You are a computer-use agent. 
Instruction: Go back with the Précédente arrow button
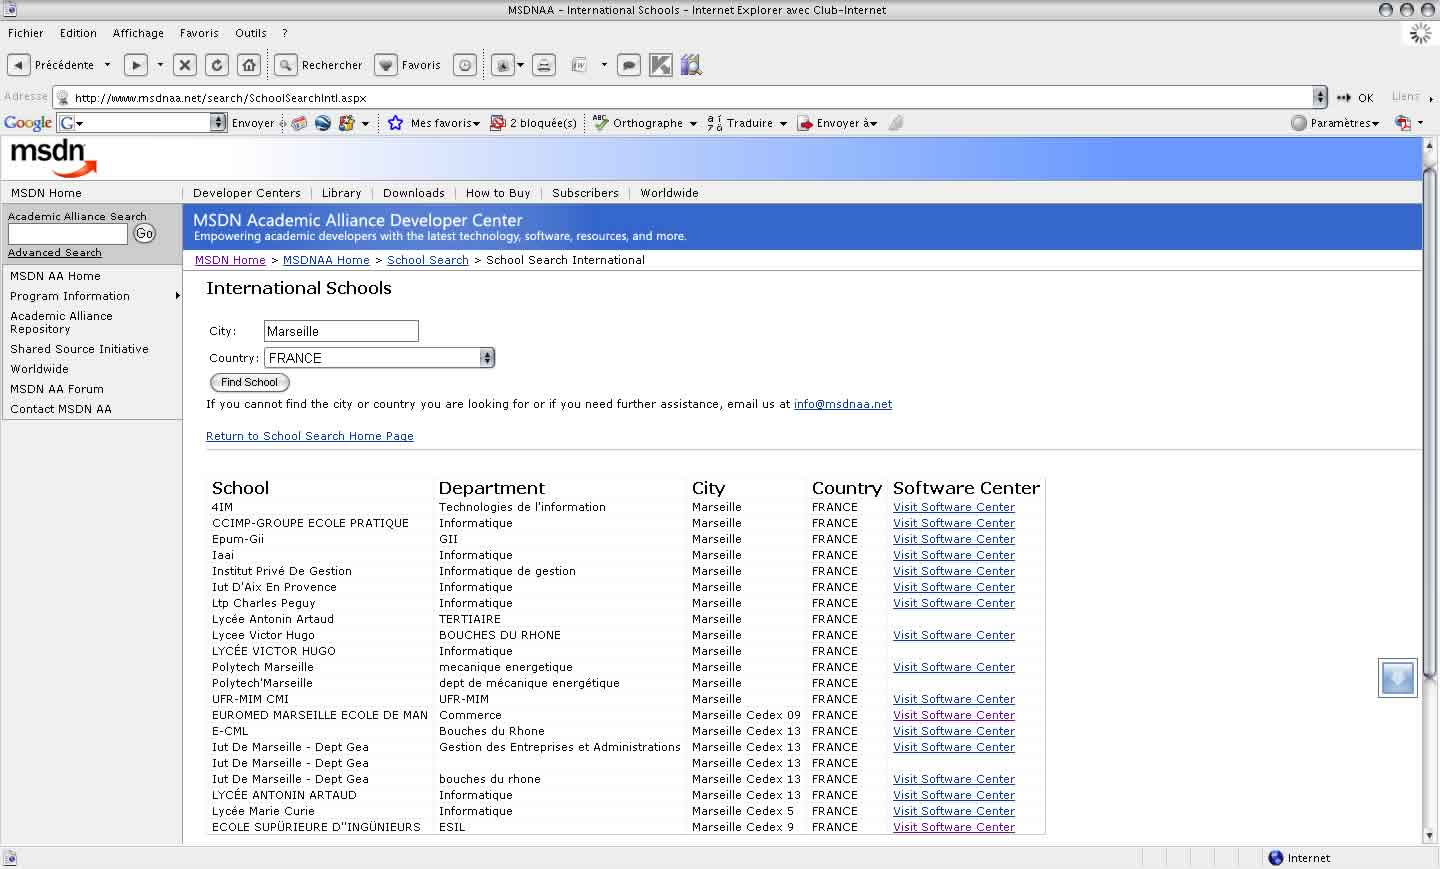tap(18, 65)
